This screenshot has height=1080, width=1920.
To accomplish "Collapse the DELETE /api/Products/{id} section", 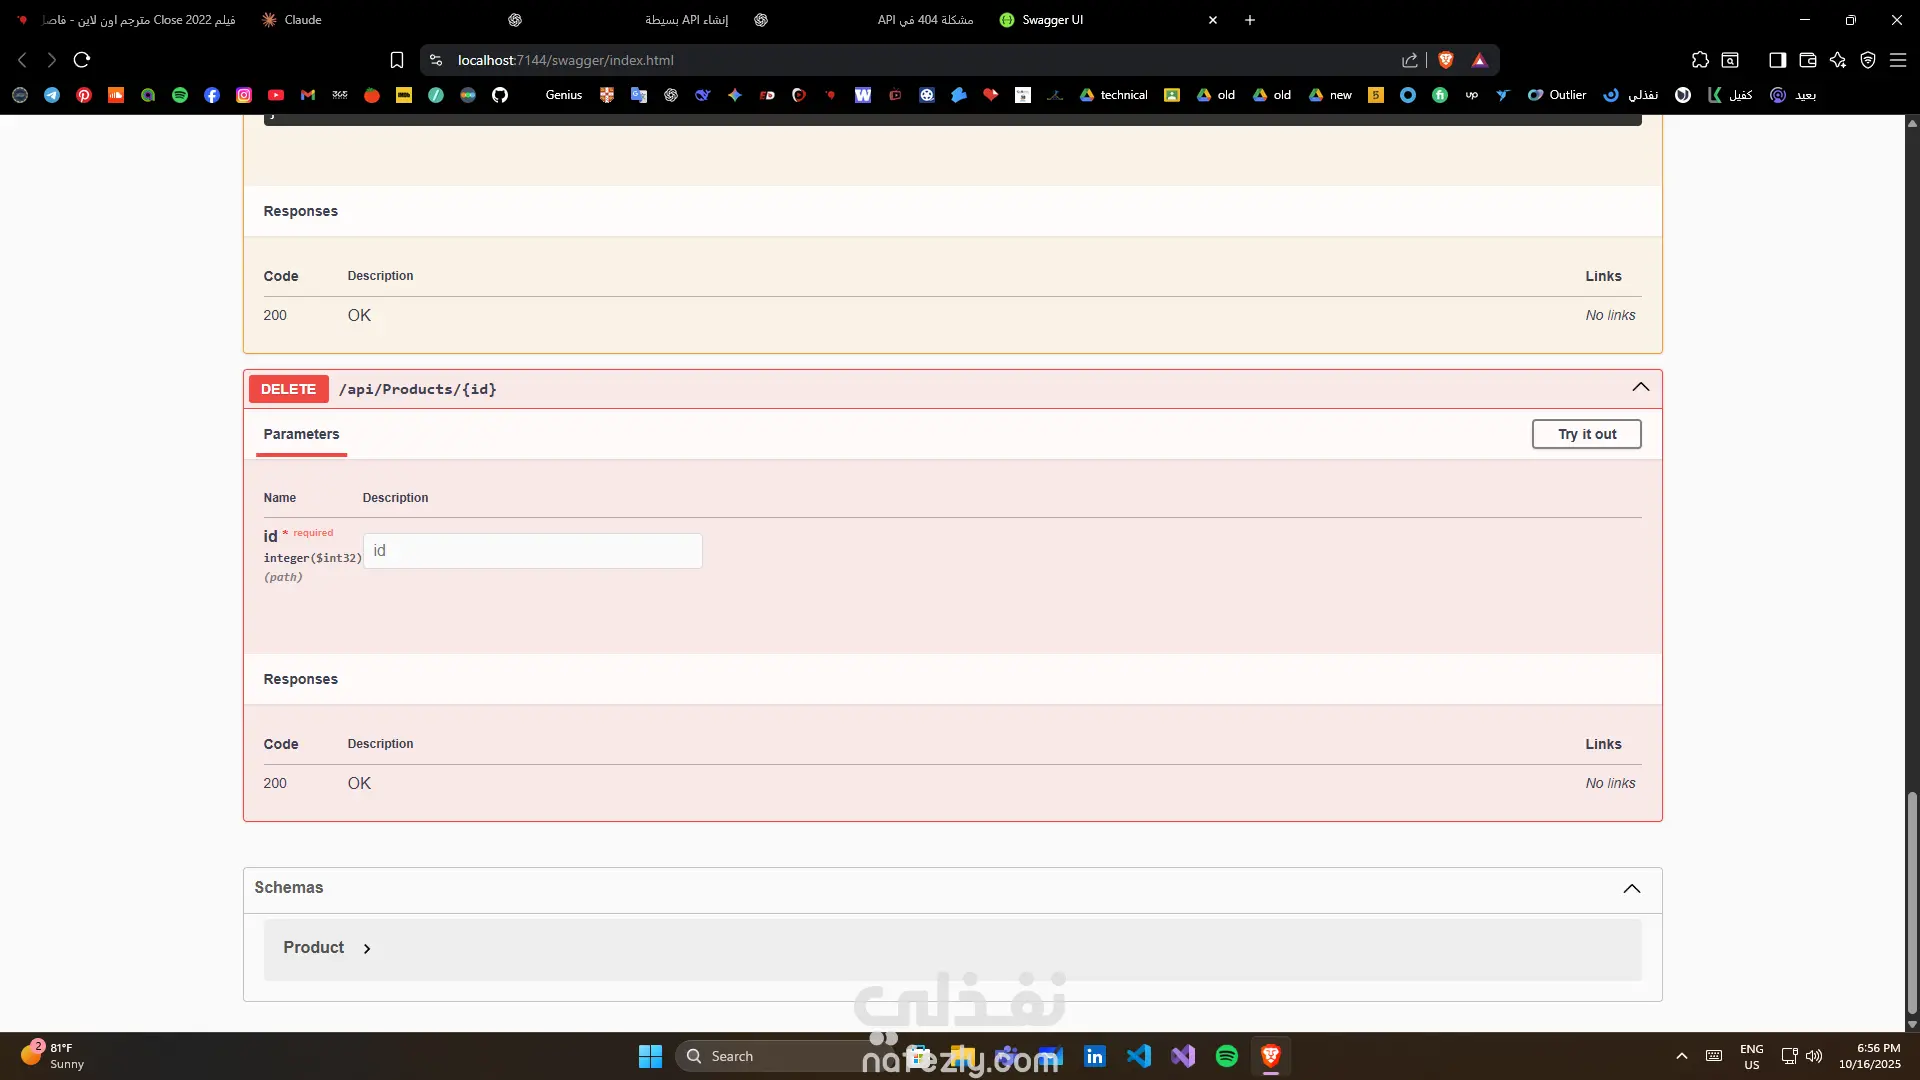I will pyautogui.click(x=1641, y=388).
